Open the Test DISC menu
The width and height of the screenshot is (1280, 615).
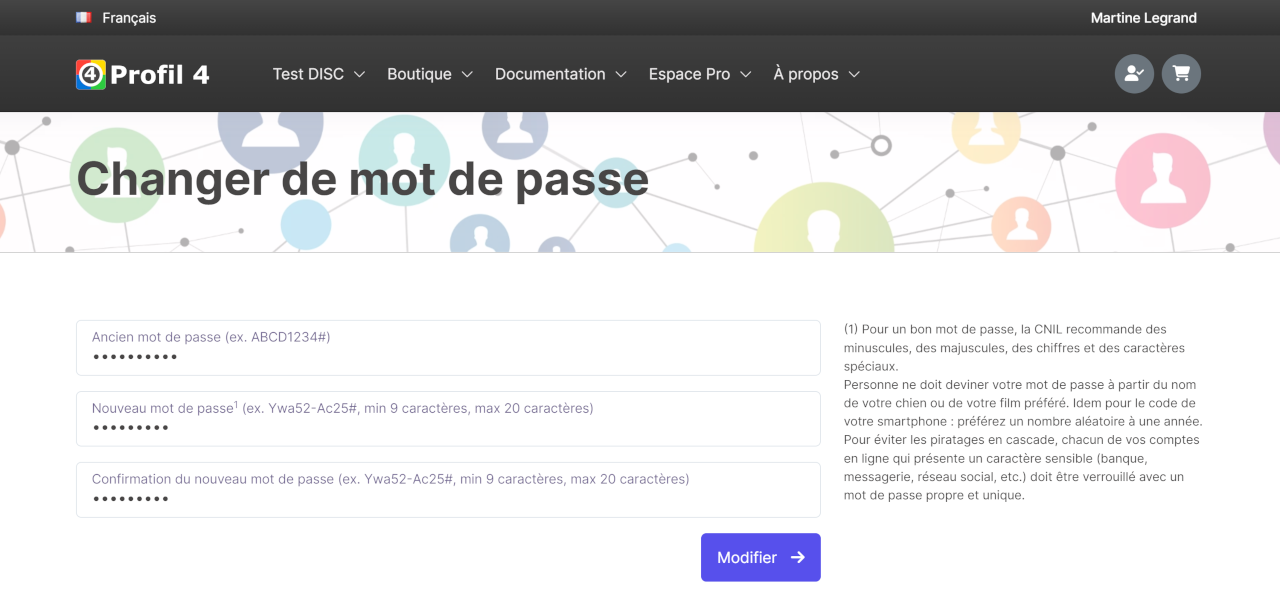pos(308,74)
